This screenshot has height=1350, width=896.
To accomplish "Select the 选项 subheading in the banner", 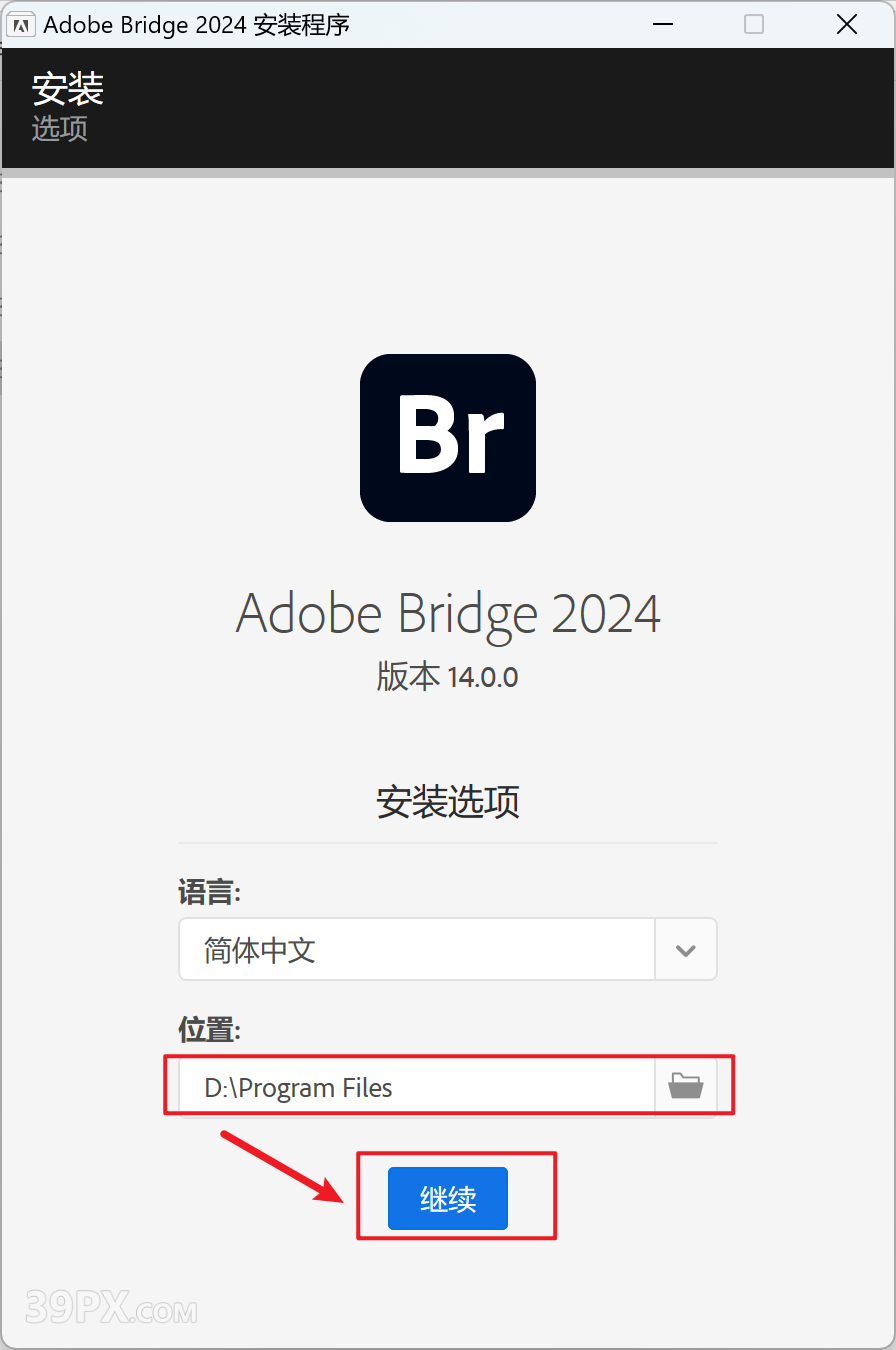I will point(60,129).
